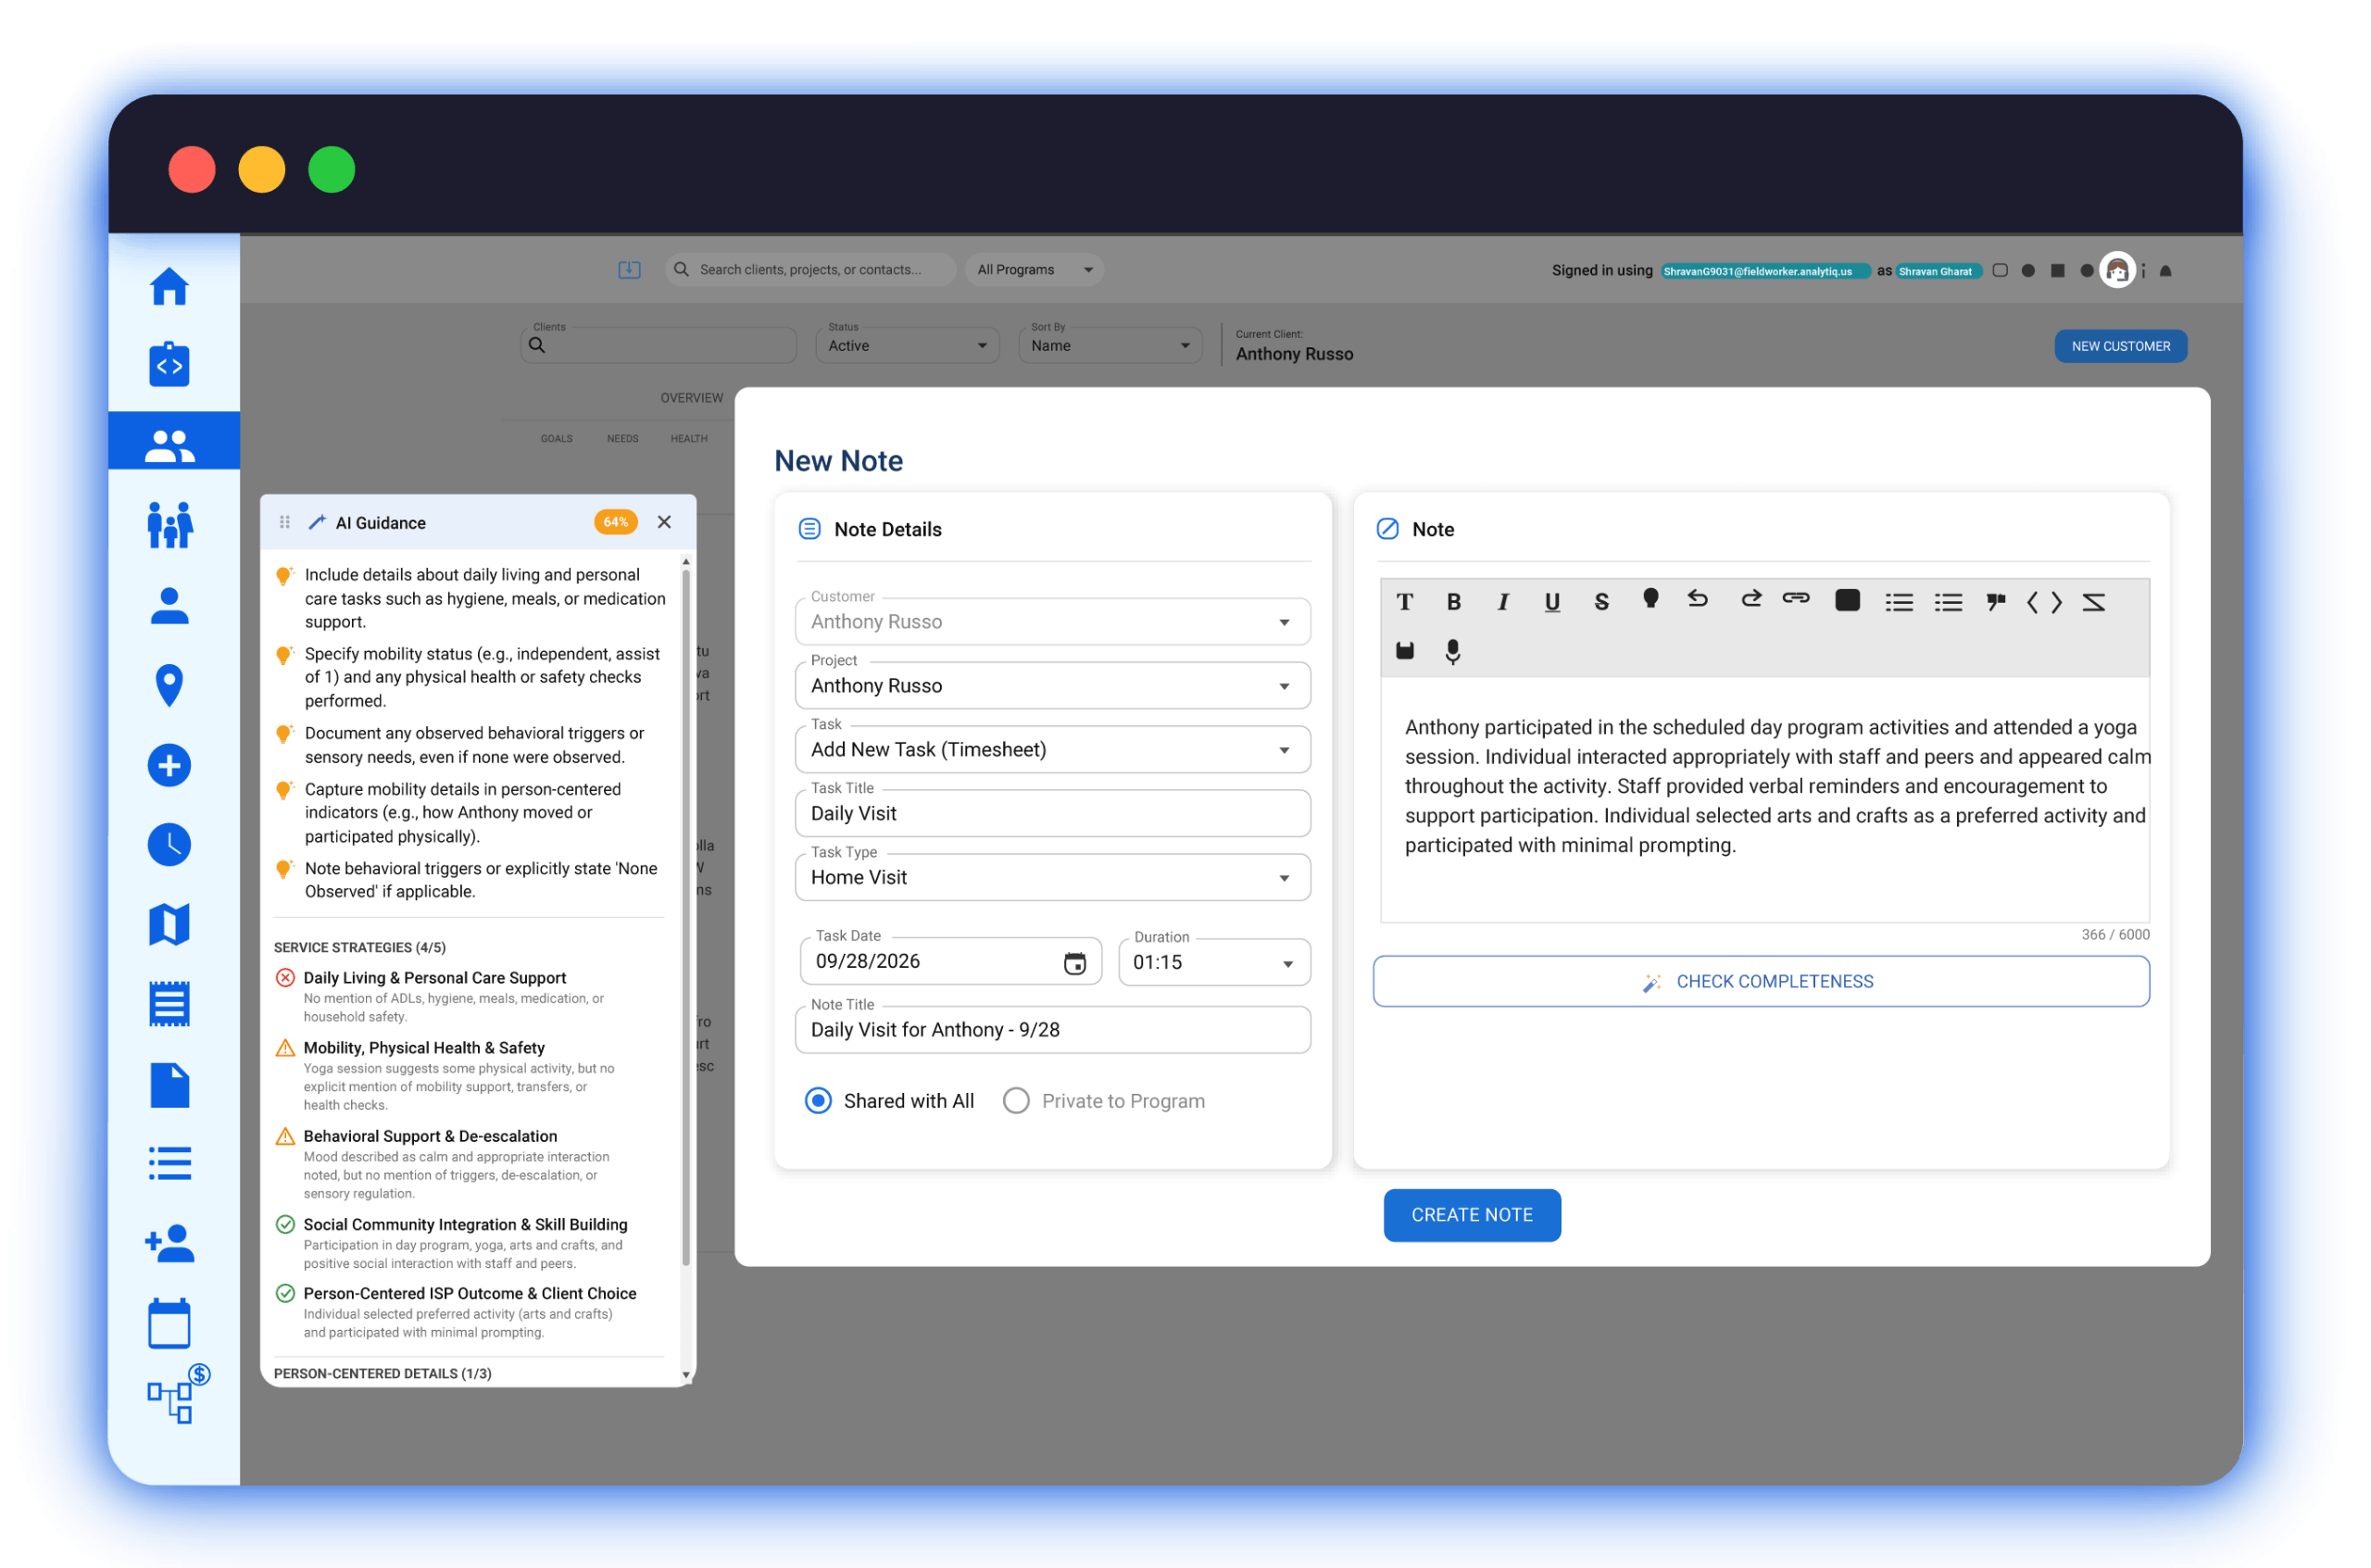Open the calendar icon in the sidebar

coord(169,1323)
